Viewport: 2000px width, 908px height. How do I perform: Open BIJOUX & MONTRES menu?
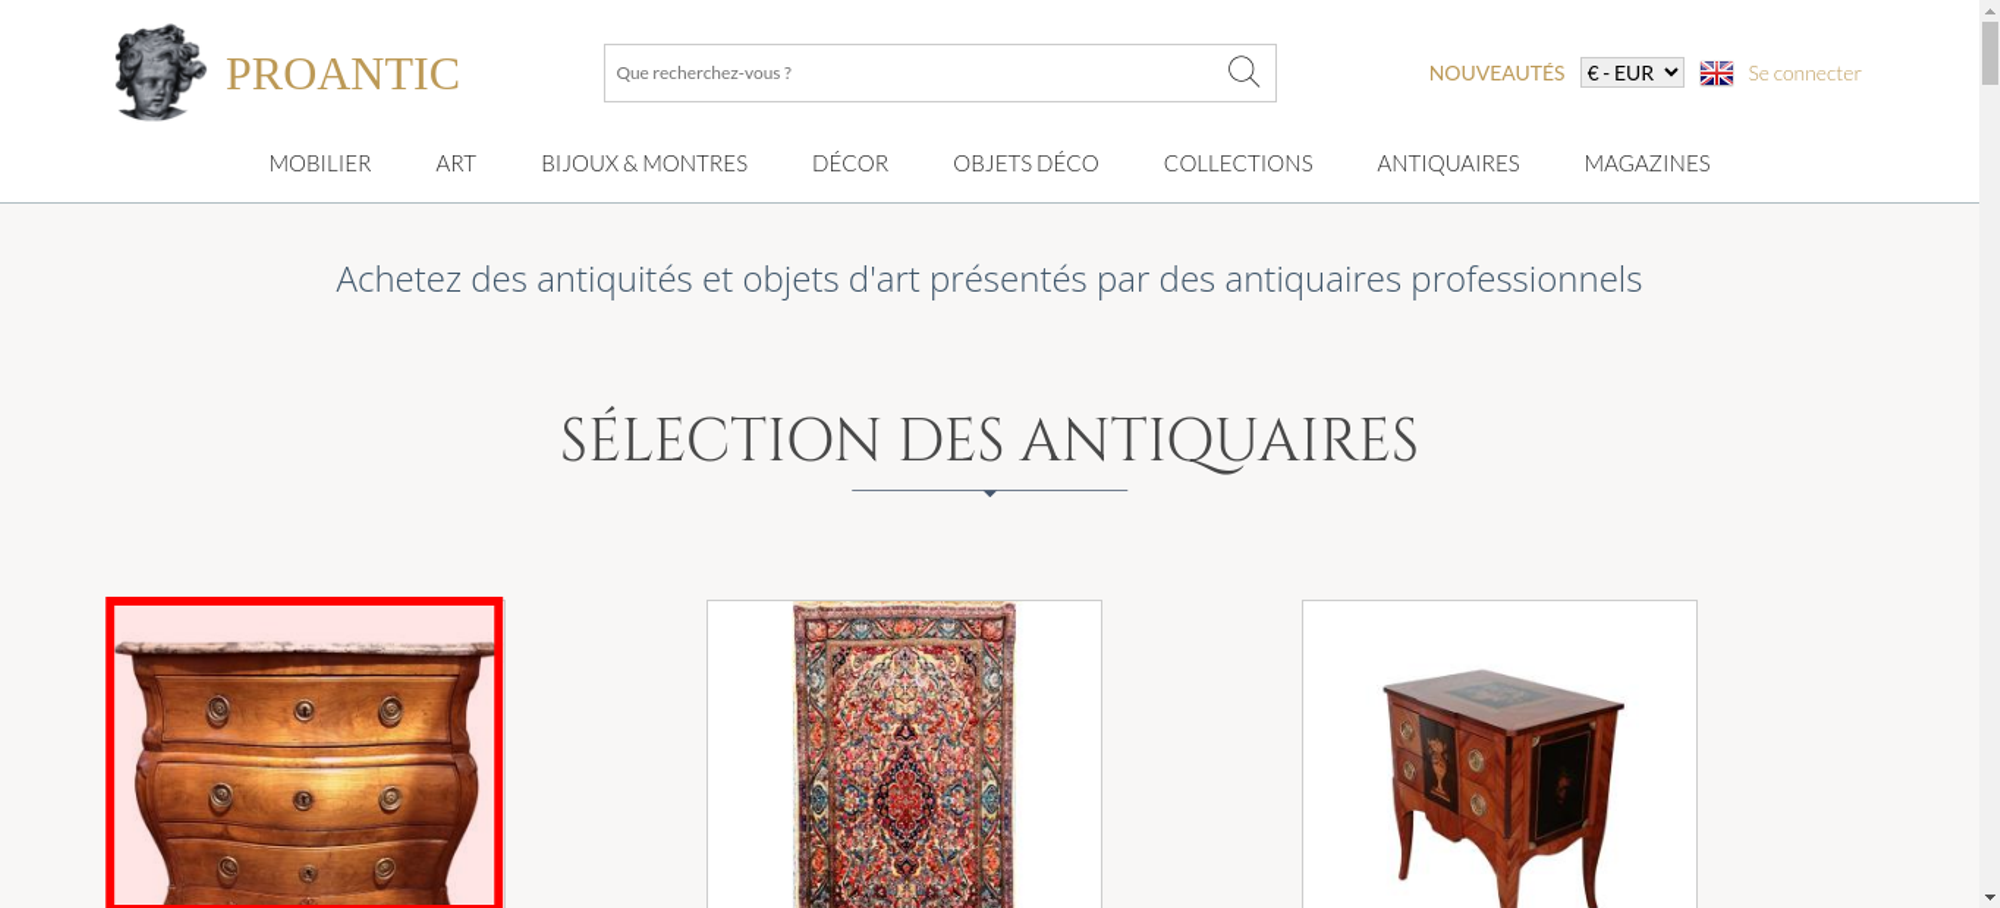click(x=644, y=163)
